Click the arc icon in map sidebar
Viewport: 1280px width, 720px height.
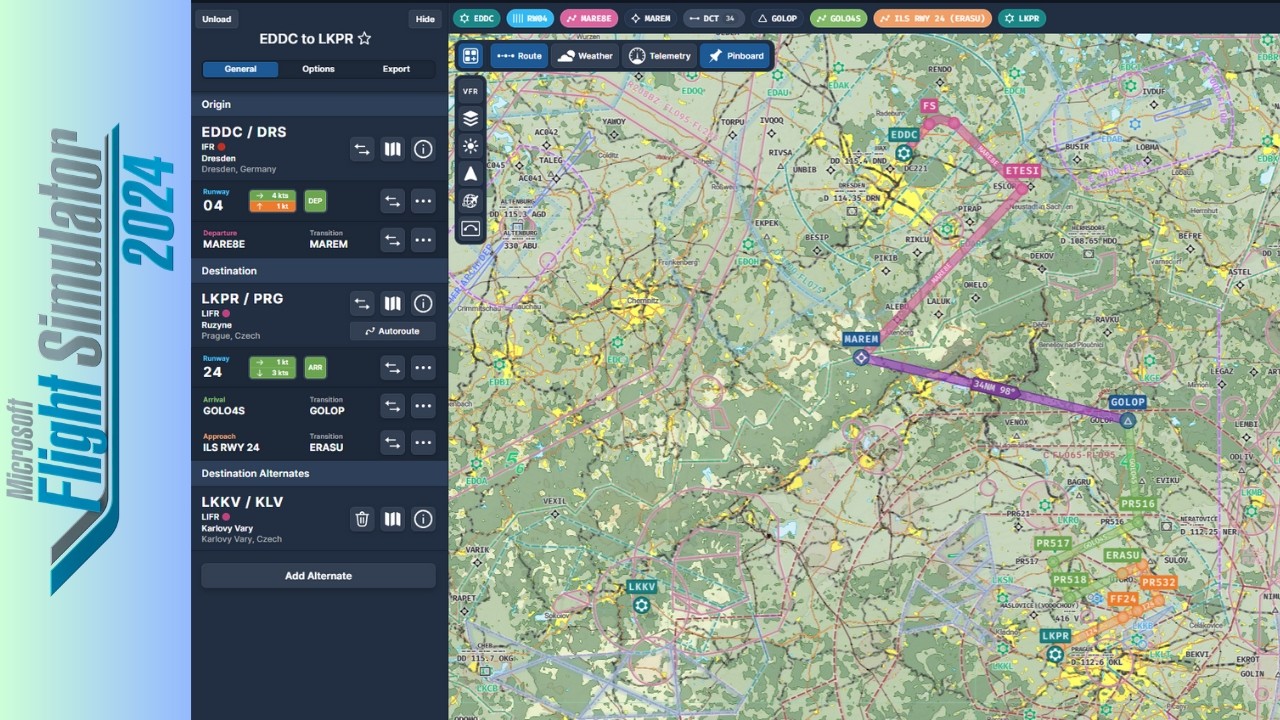pyautogui.click(x=470, y=228)
